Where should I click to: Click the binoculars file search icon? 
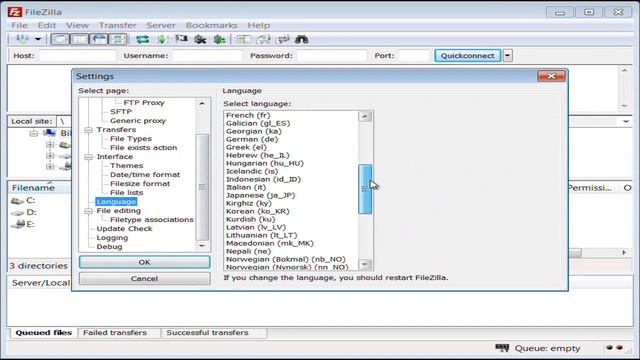[x=302, y=39]
